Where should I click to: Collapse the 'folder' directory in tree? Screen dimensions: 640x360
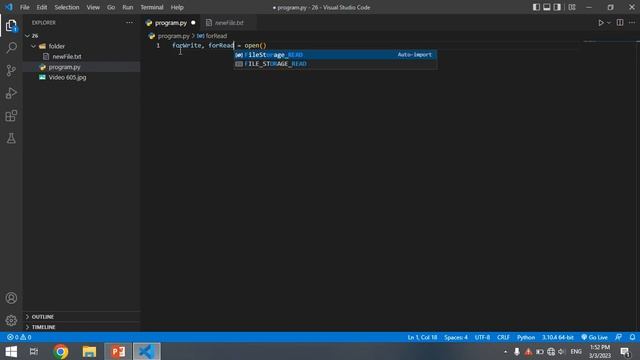82,46
